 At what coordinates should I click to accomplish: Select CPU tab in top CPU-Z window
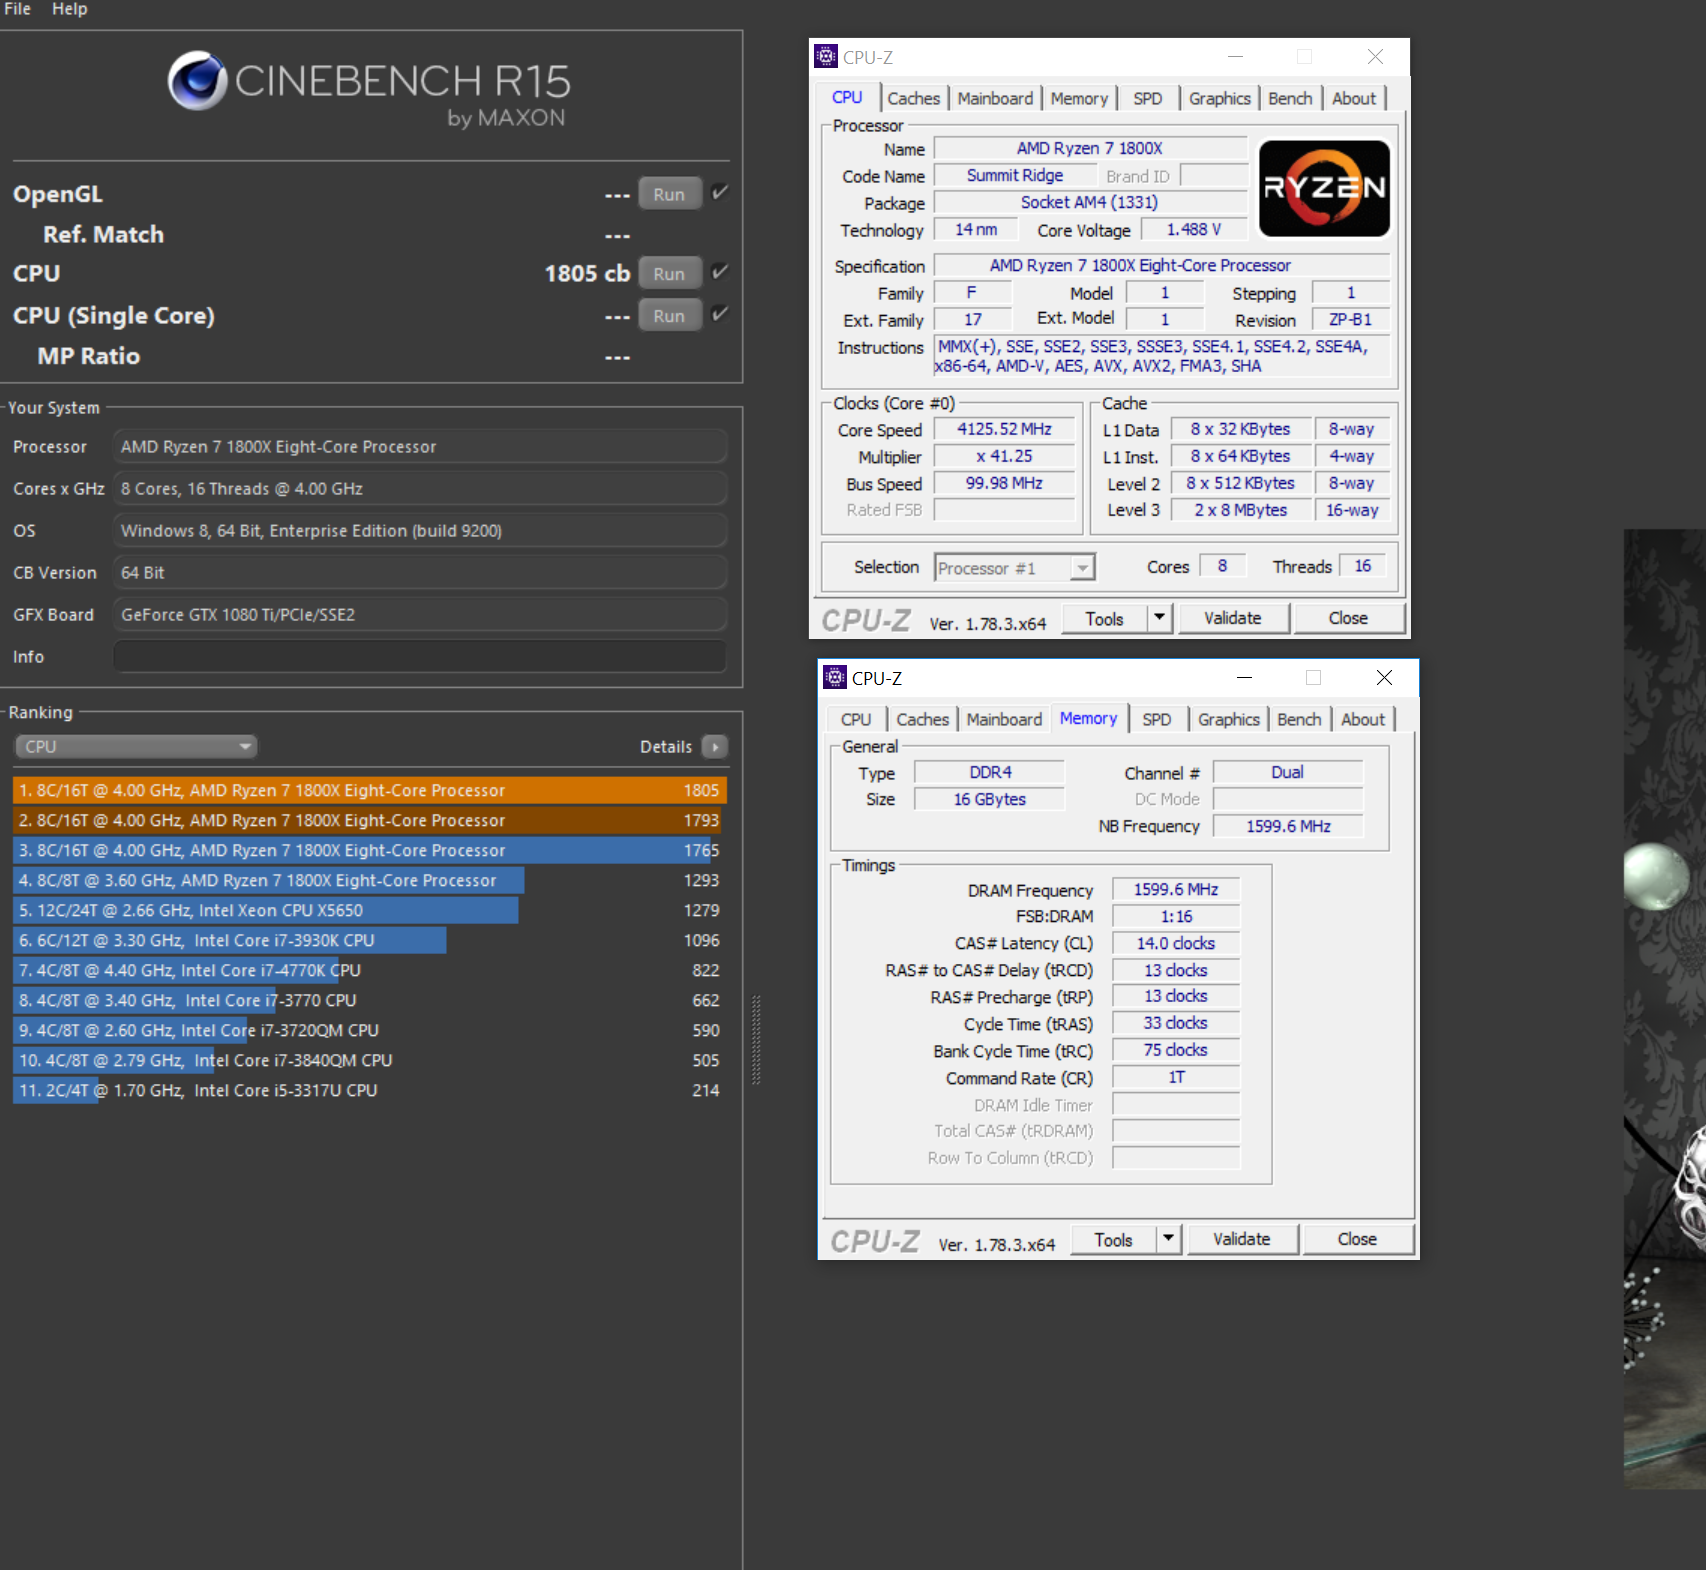tap(847, 97)
